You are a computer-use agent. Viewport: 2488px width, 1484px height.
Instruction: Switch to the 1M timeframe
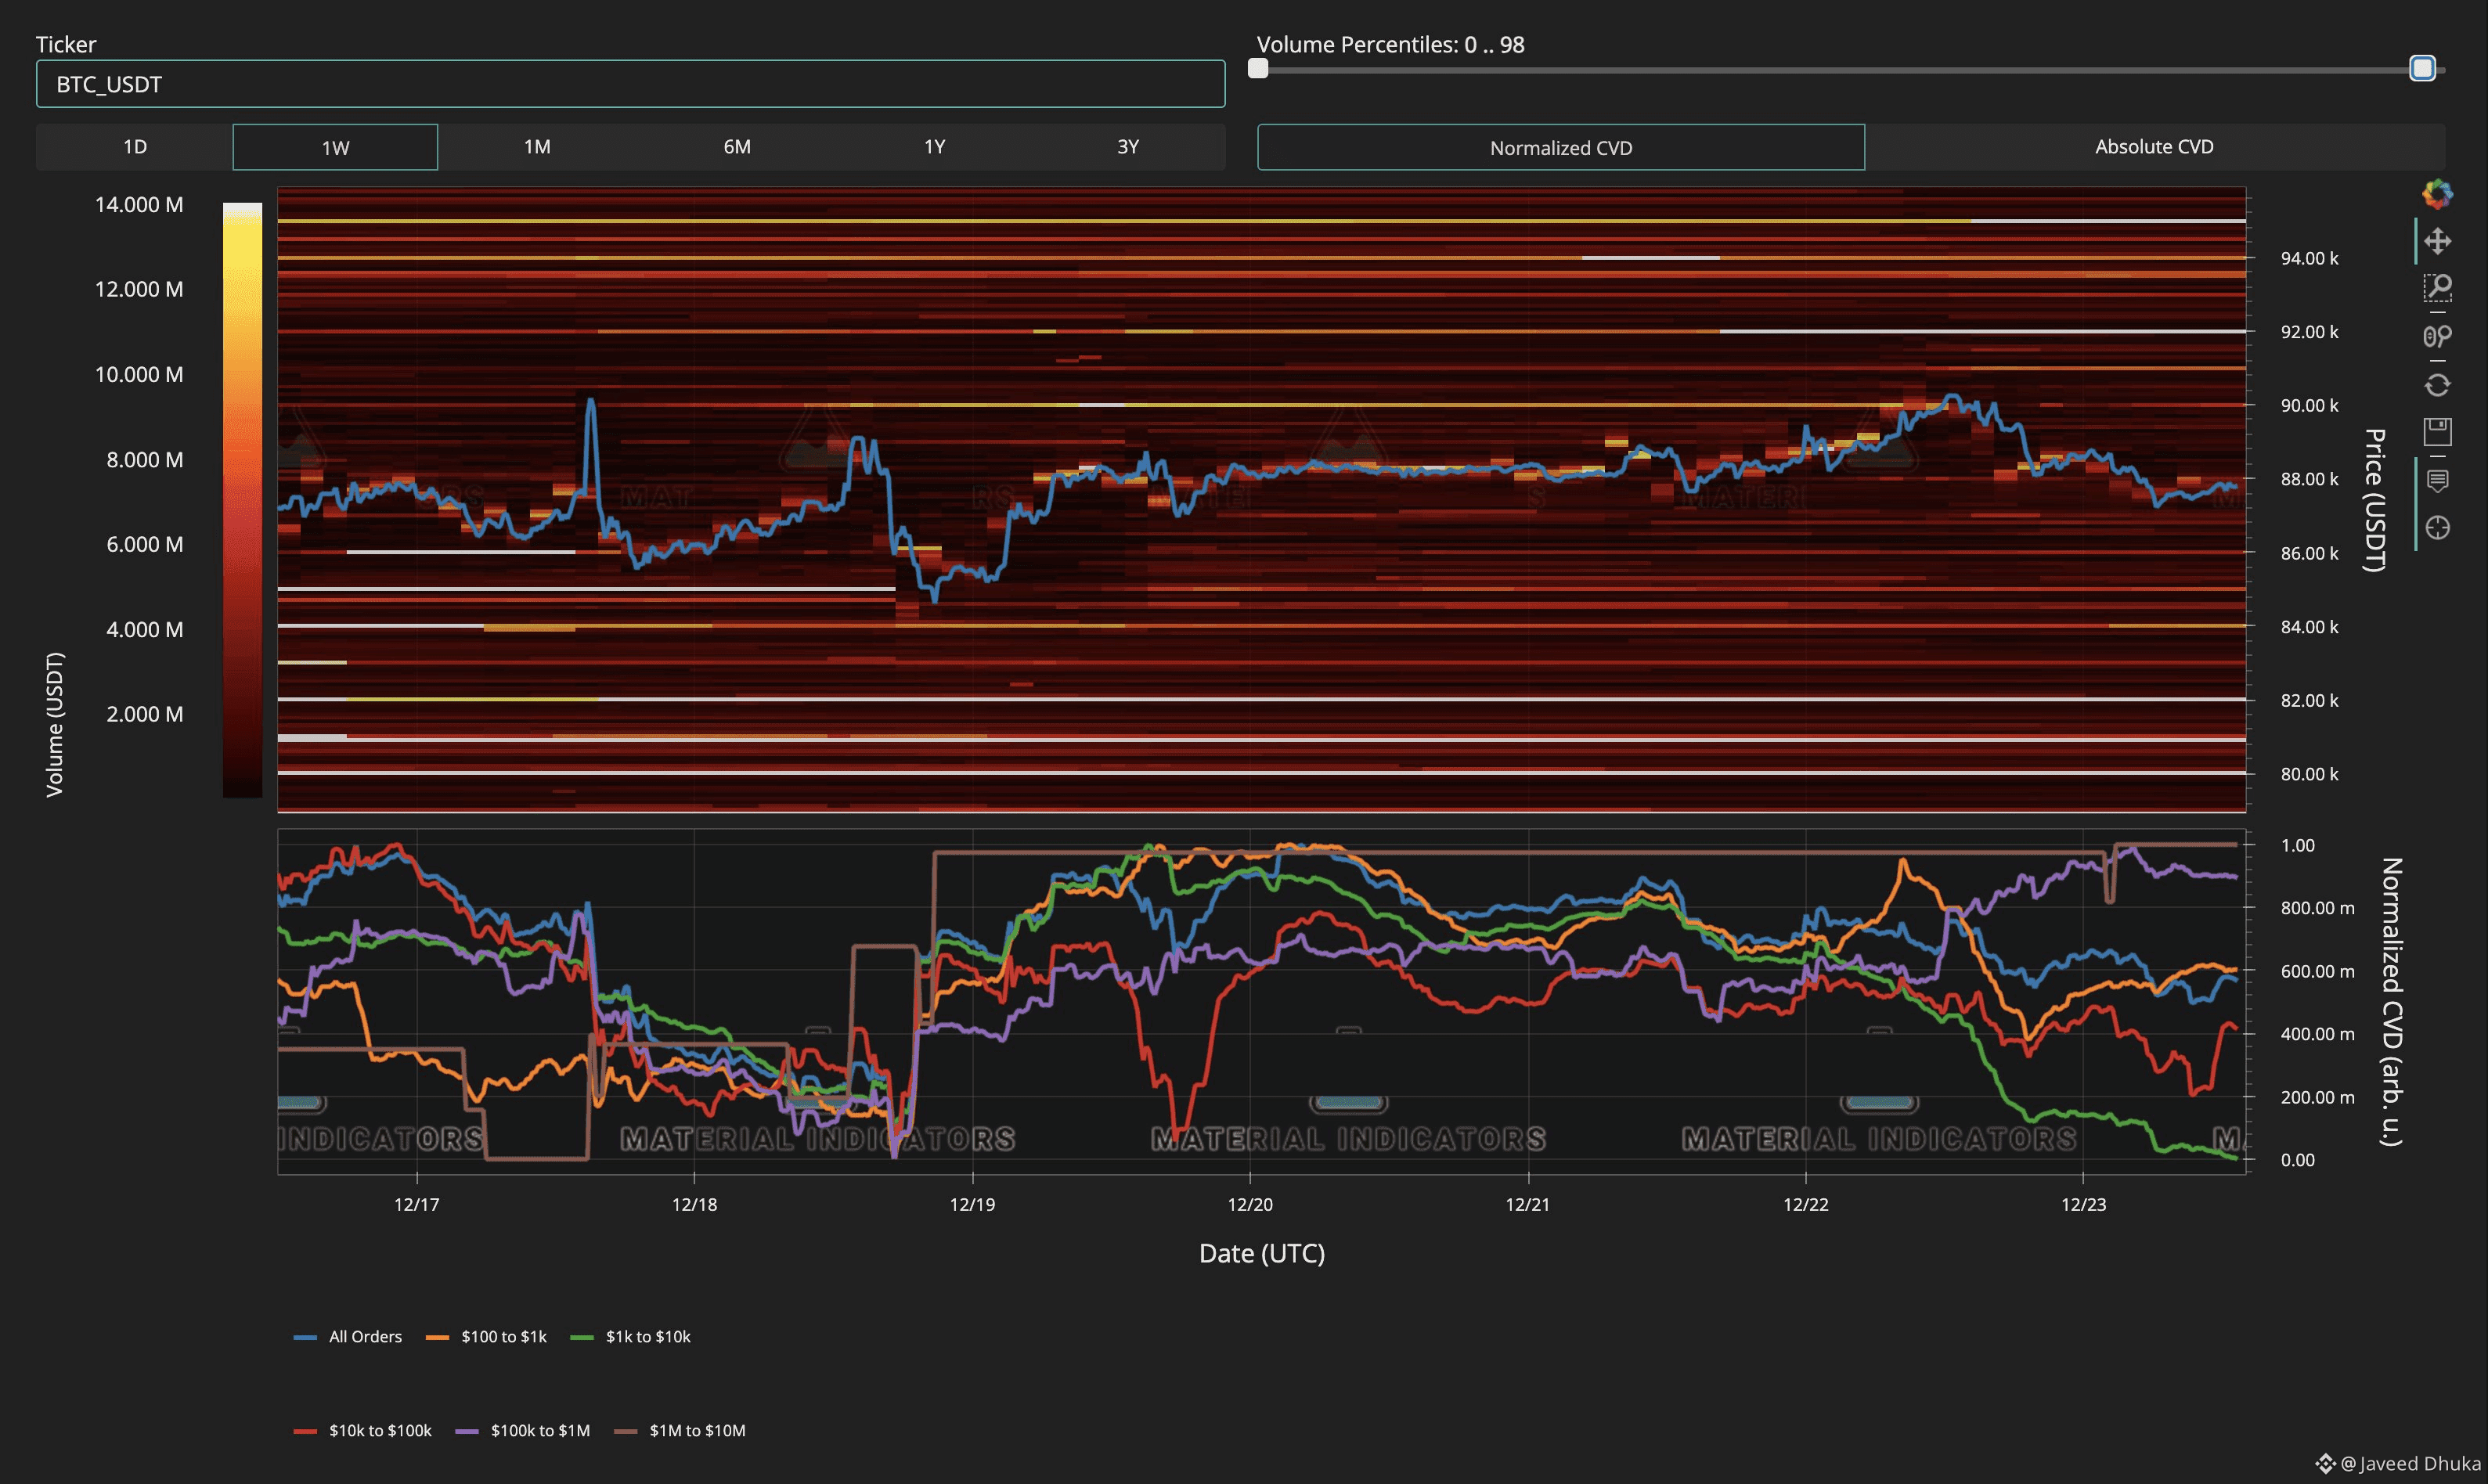pyautogui.click(x=537, y=147)
